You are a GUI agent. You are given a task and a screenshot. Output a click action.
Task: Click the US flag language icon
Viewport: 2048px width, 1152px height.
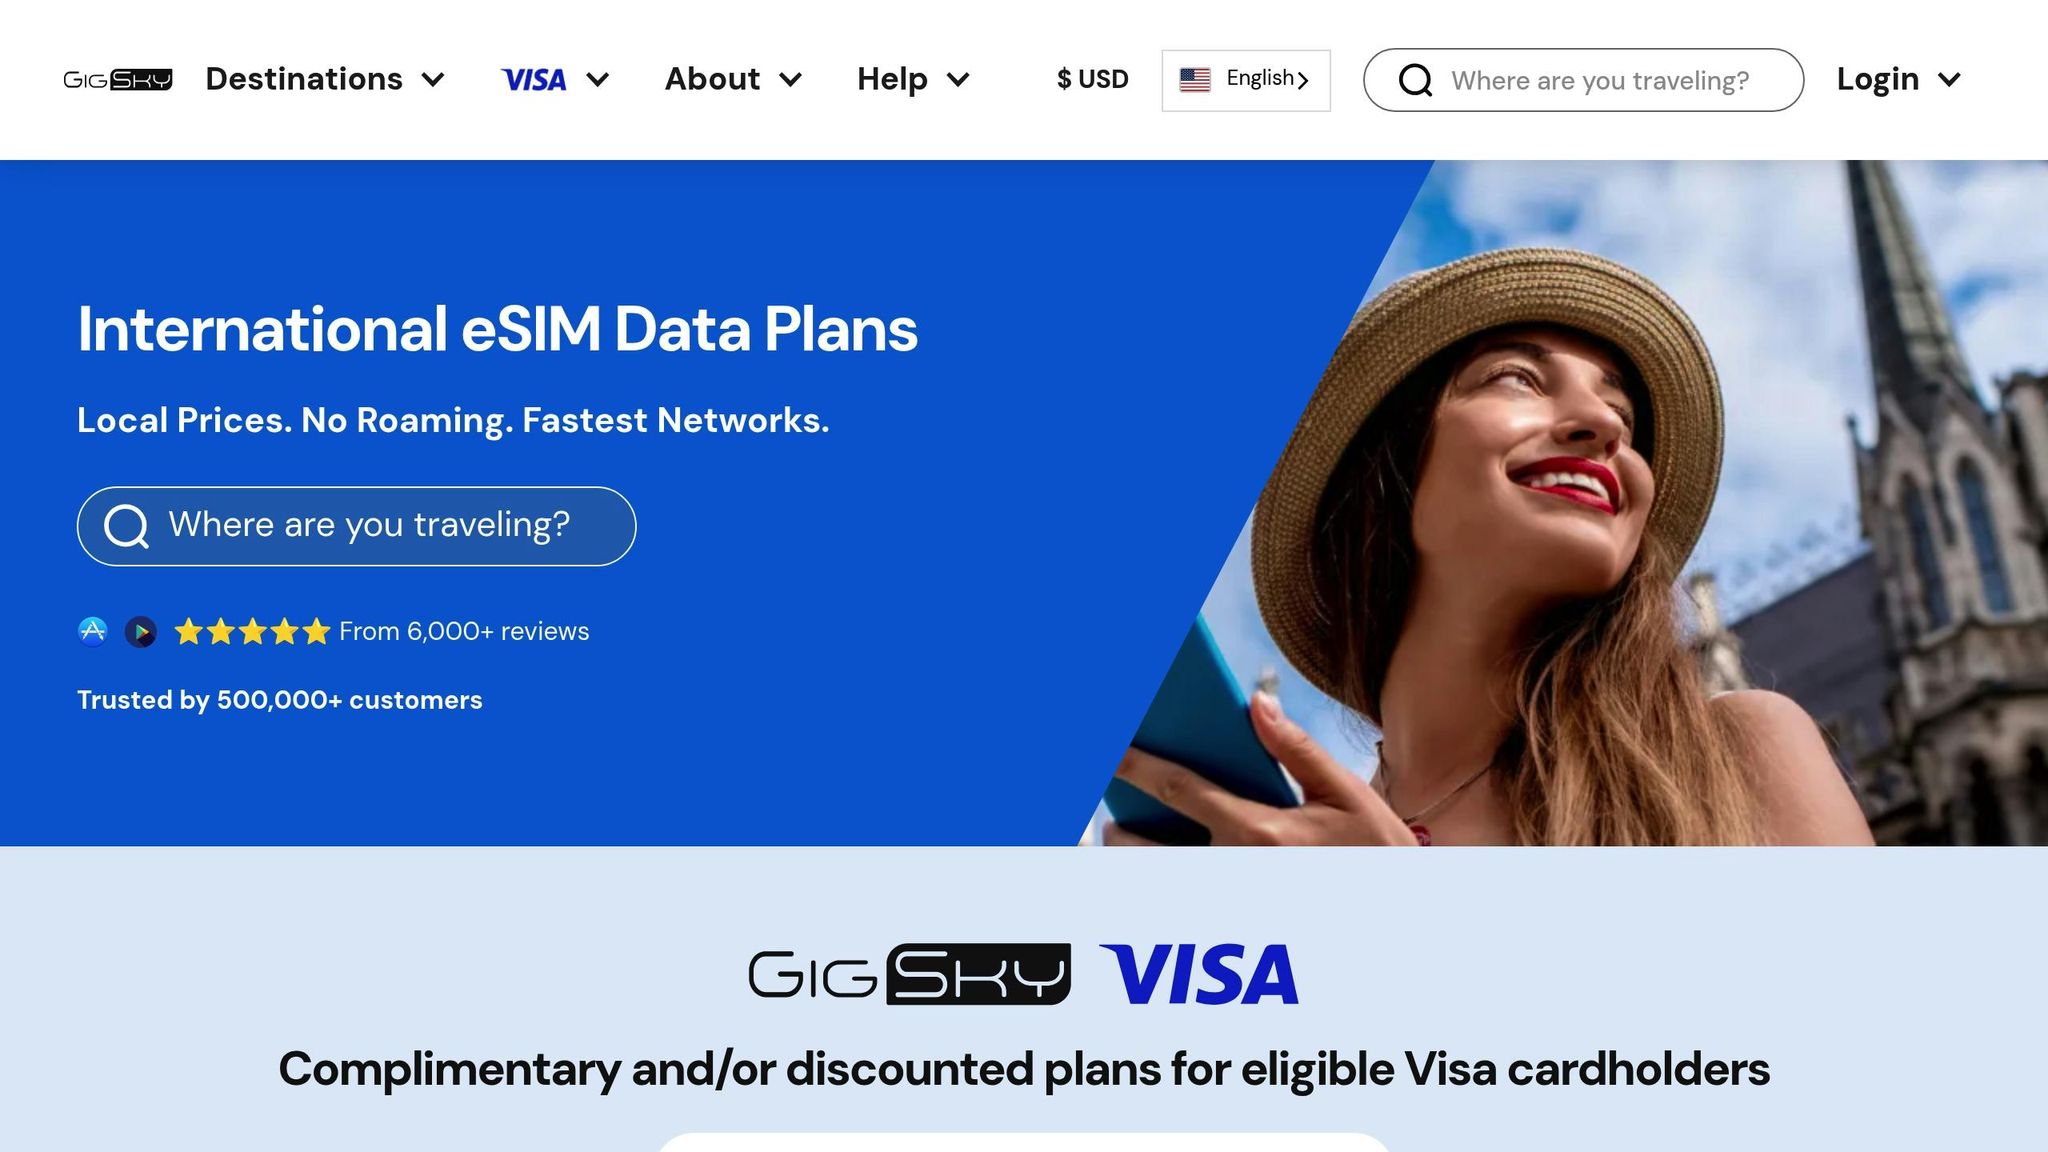[x=1195, y=79]
